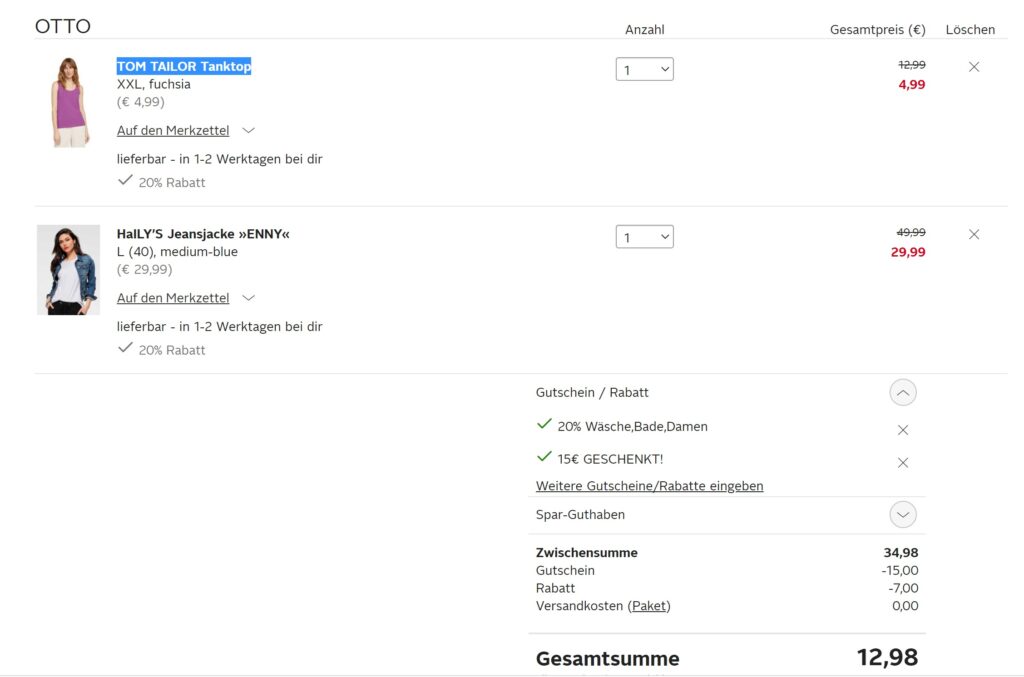This screenshot has width=1024, height=677.
Task: Click the Versandkosten amount 0,00
Action: tap(905, 606)
